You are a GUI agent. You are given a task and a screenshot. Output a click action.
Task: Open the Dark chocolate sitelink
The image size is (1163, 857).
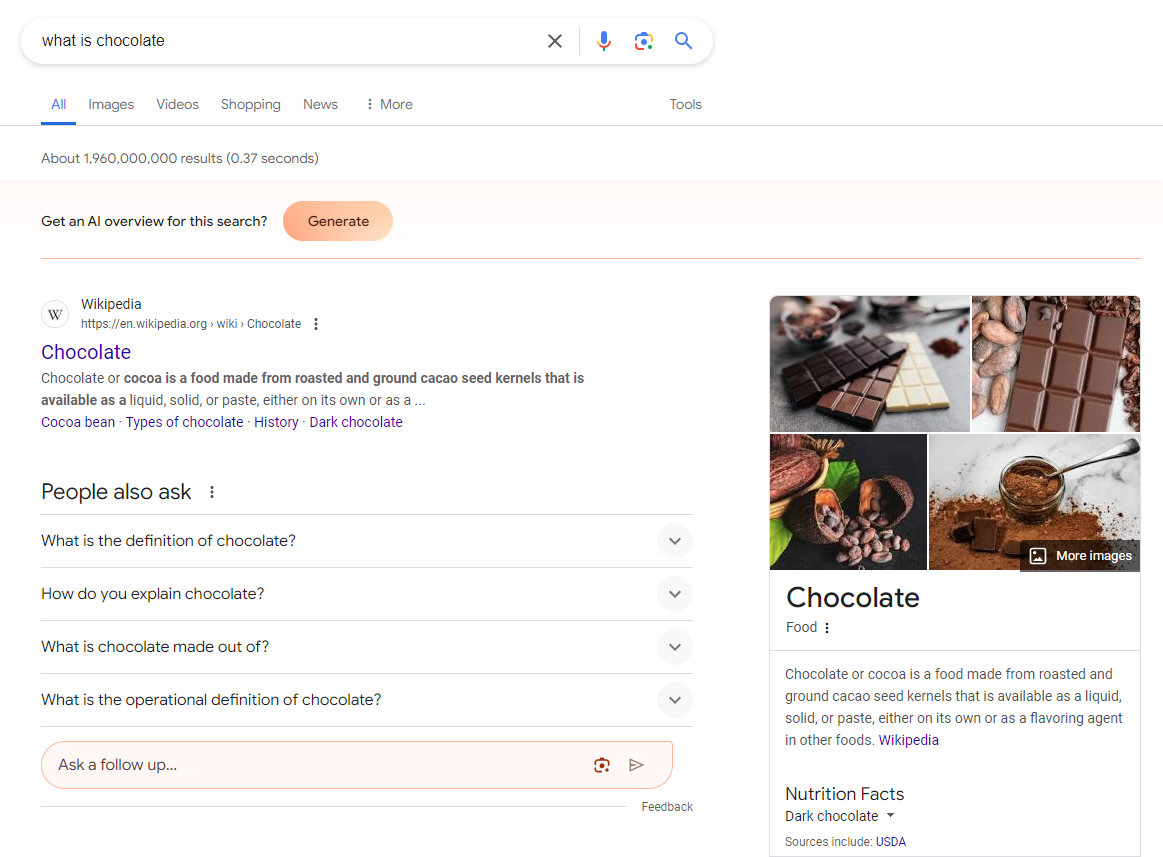point(356,422)
